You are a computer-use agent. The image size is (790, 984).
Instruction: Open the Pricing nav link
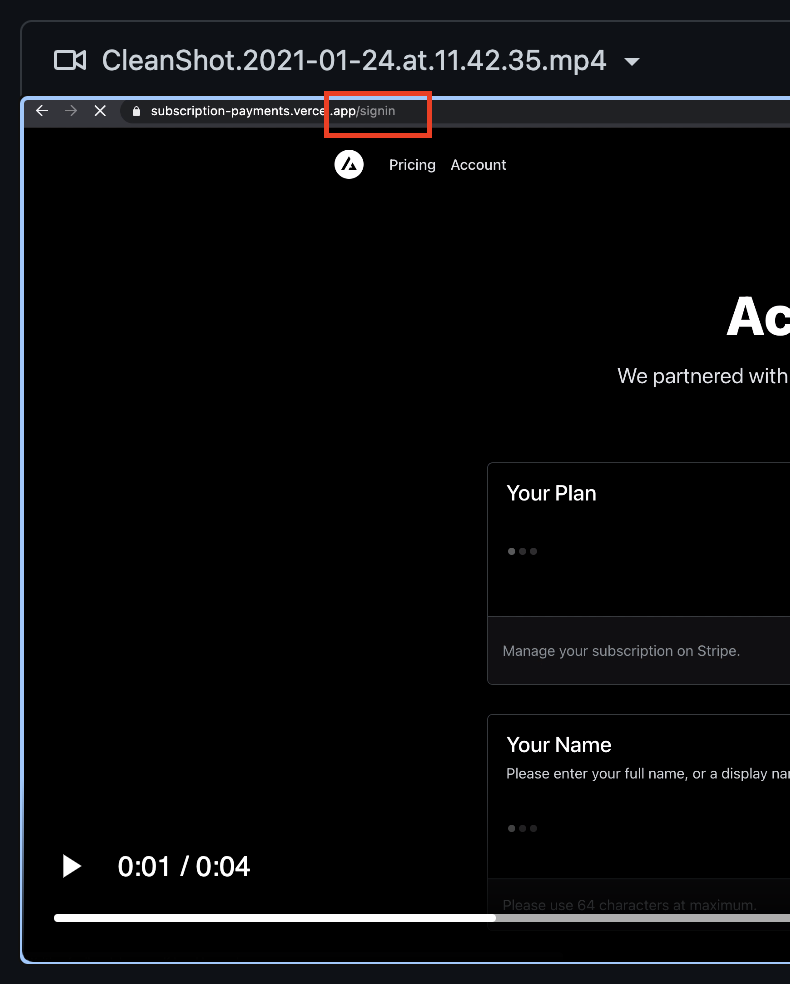click(412, 165)
